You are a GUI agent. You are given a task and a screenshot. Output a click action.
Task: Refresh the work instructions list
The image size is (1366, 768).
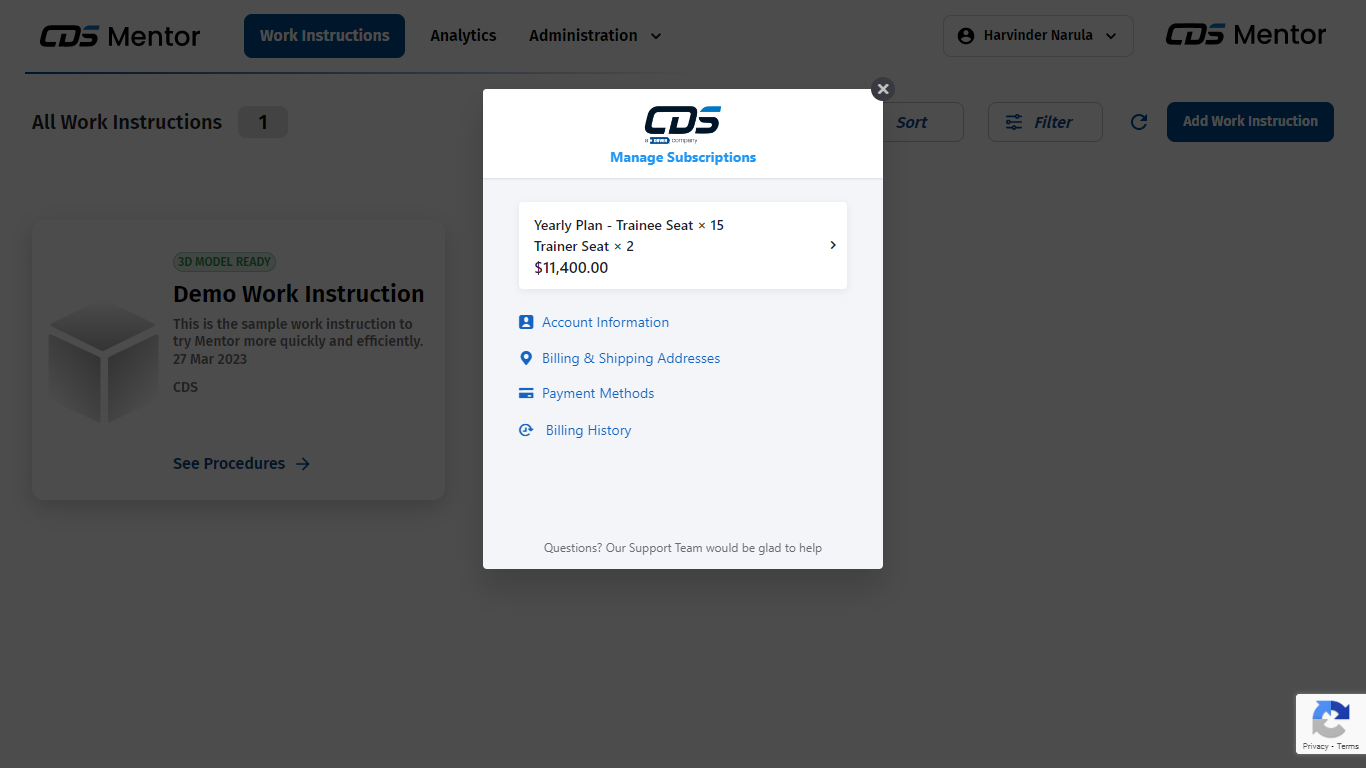1138,122
